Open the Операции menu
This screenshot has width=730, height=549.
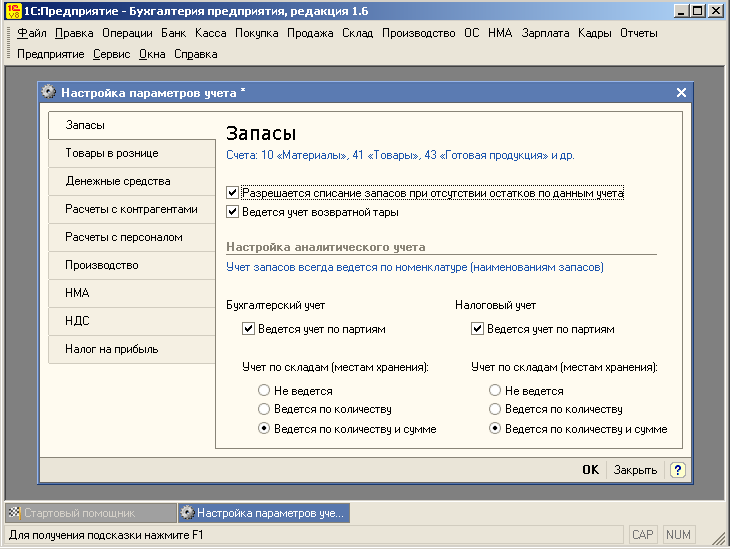[127, 33]
